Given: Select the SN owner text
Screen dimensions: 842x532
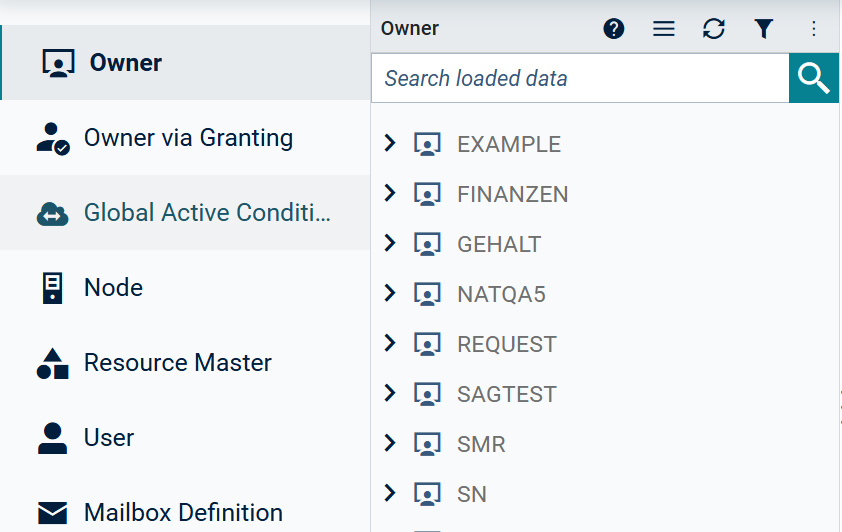Looking at the screenshot, I should 471,494.
